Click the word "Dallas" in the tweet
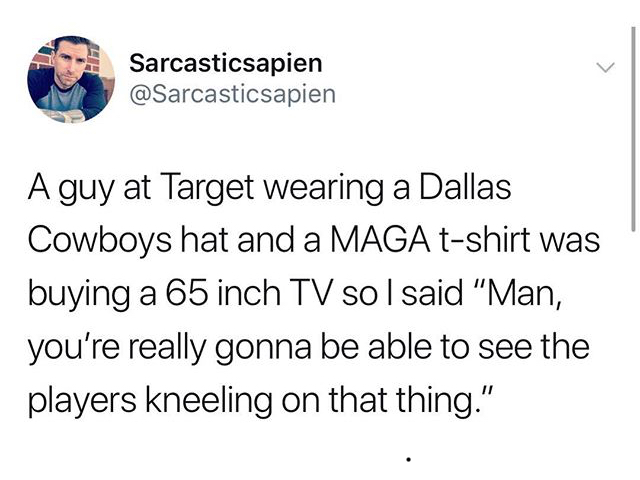This screenshot has height=480, width=640. click(465, 187)
